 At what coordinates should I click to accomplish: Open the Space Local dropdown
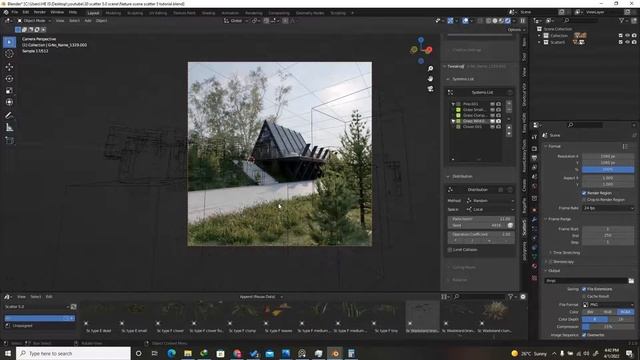pos(490,209)
